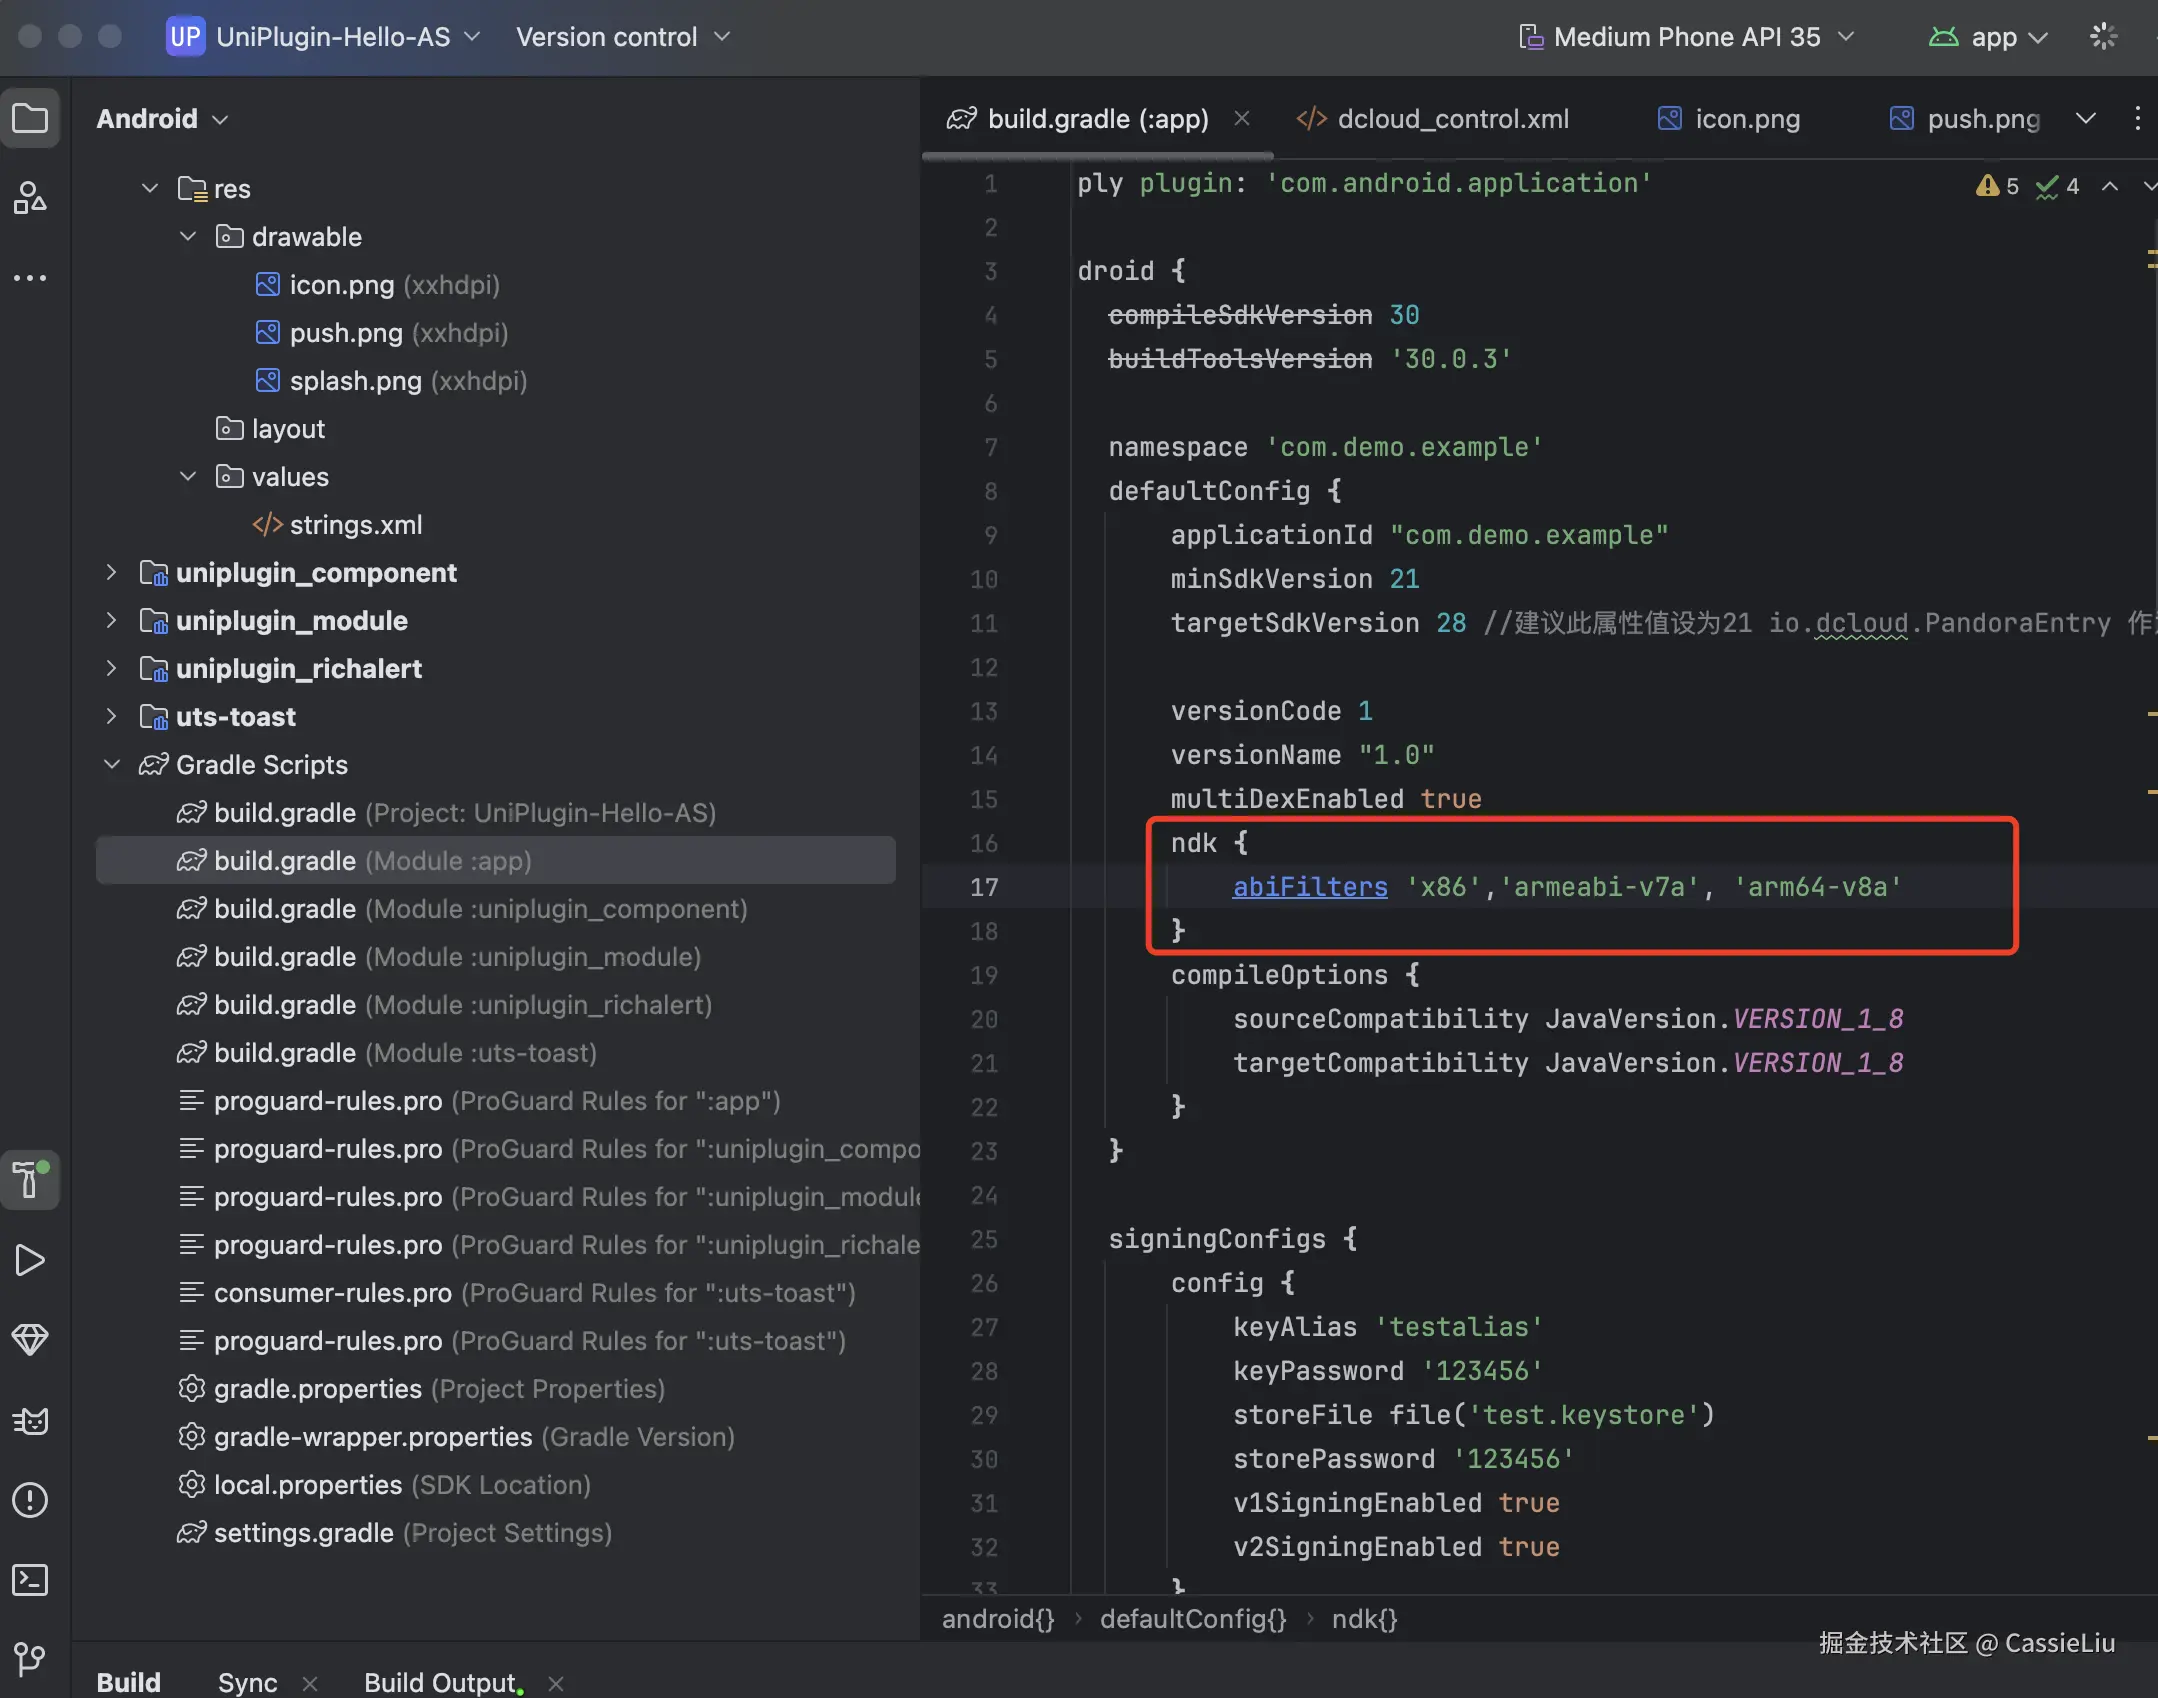The image size is (2158, 1698).
Task: Open the Logcat cat icon
Action: pyautogui.click(x=30, y=1420)
